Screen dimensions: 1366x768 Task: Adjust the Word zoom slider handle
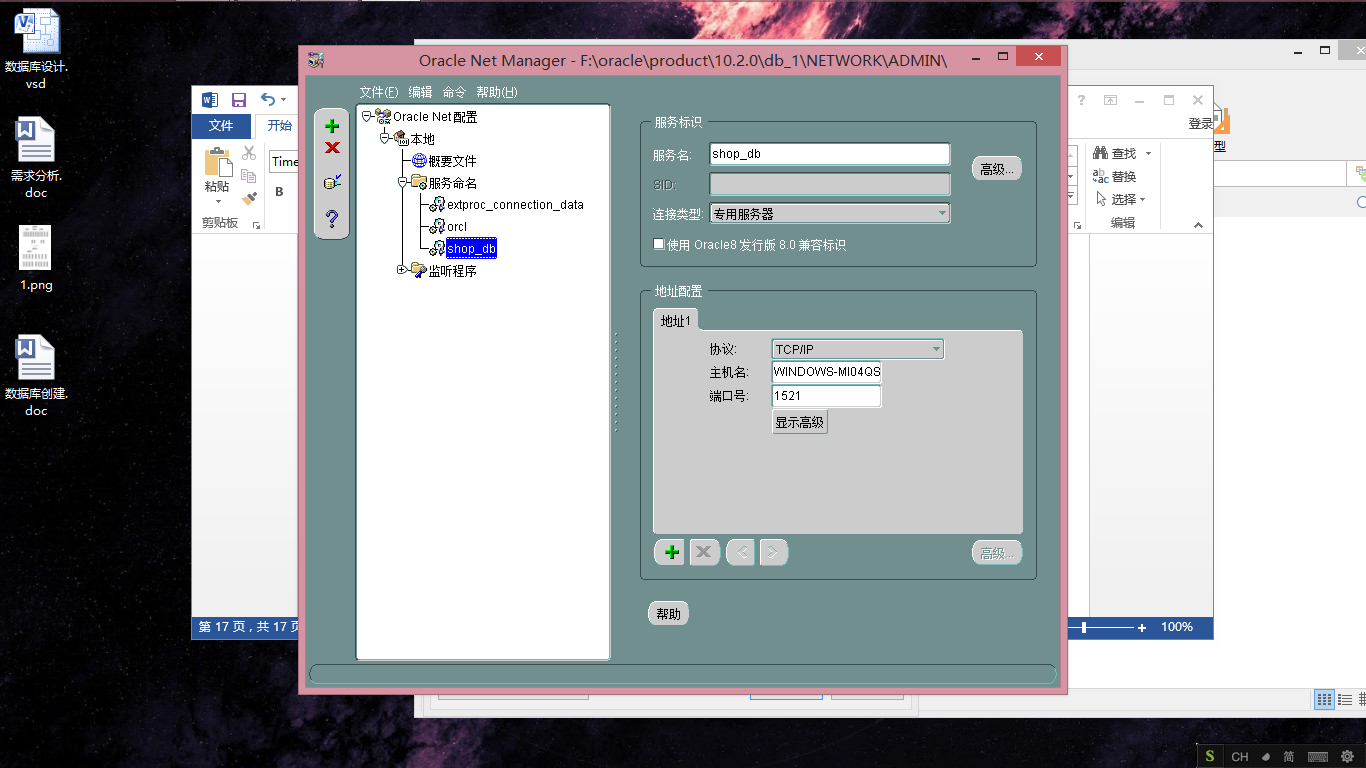(x=1085, y=628)
